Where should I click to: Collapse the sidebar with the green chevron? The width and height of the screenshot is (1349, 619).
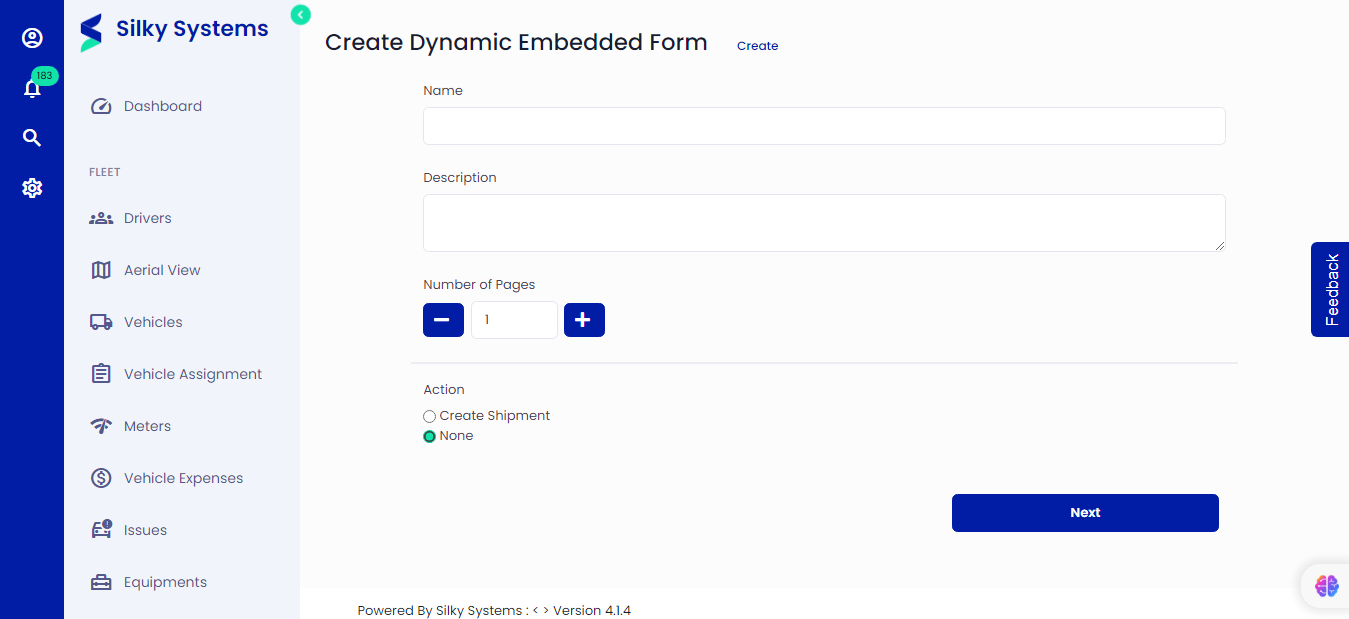(300, 15)
